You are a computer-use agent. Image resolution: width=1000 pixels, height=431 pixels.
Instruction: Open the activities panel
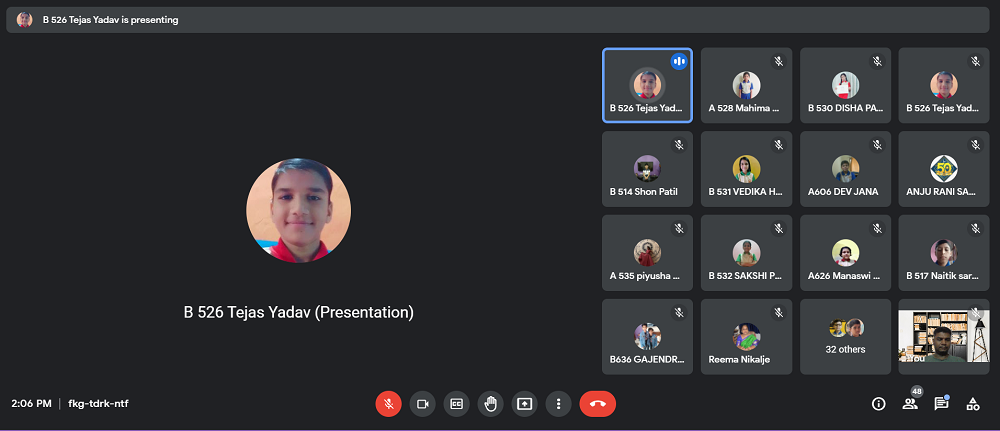point(973,404)
